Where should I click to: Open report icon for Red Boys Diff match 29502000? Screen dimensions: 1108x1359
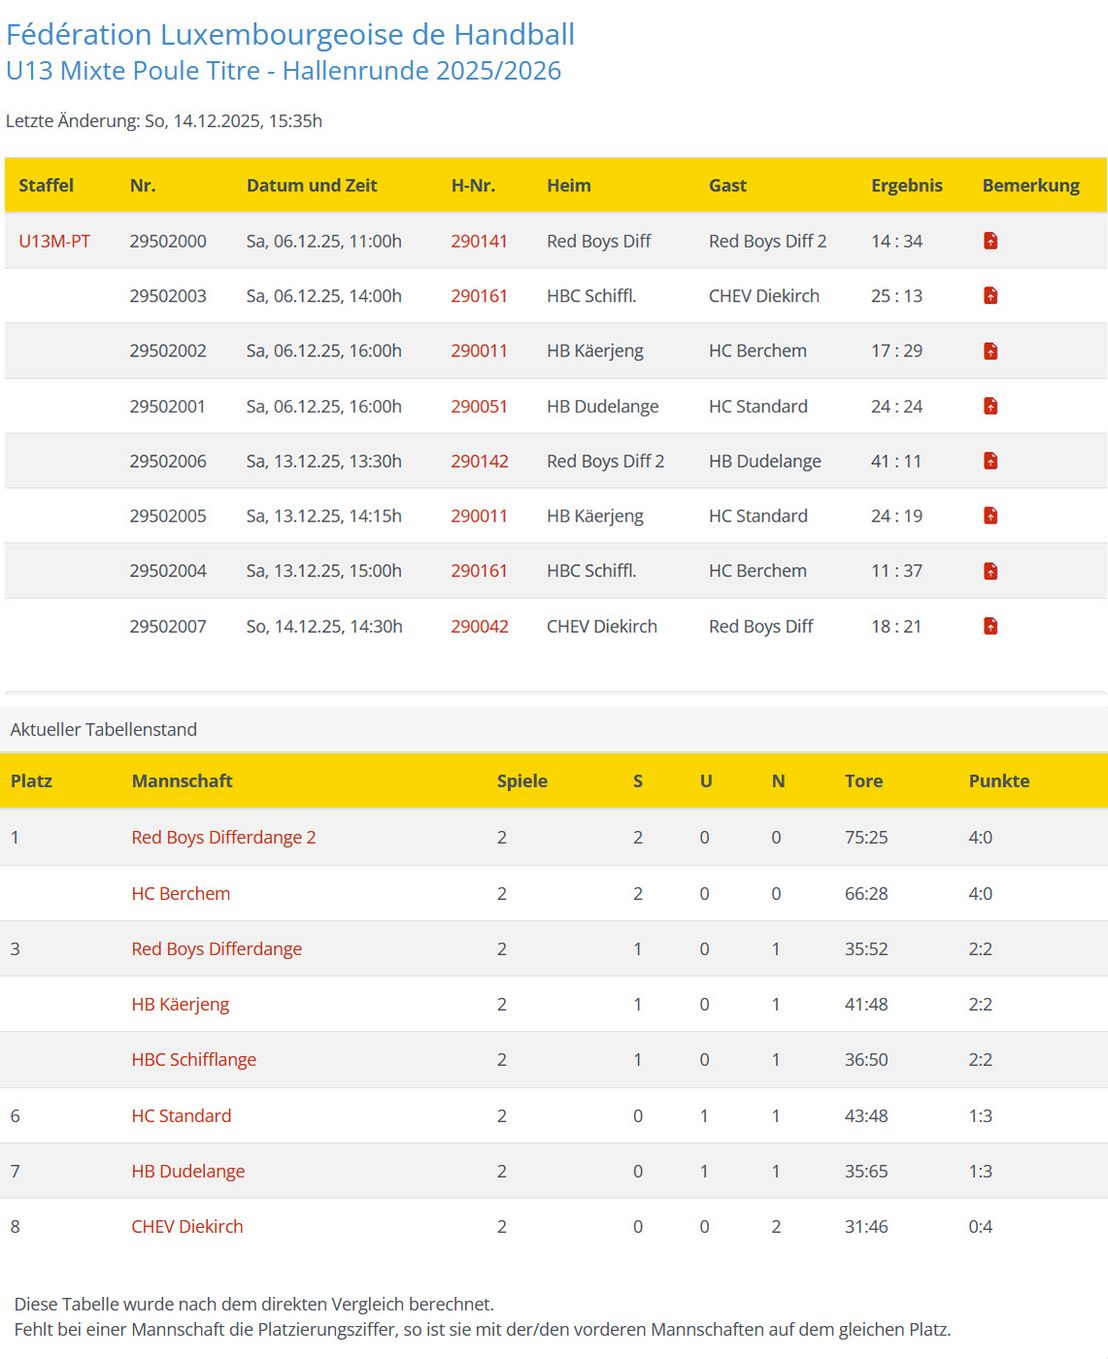(990, 241)
